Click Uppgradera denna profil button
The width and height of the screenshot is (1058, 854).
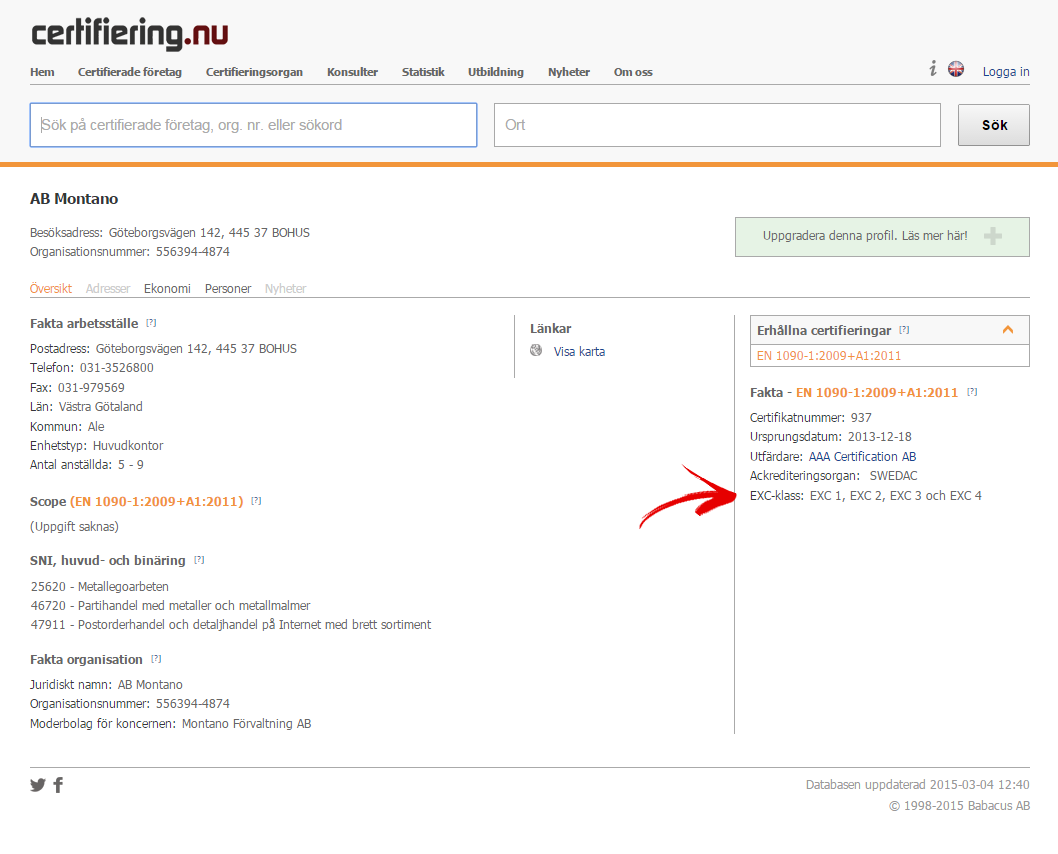(x=882, y=237)
